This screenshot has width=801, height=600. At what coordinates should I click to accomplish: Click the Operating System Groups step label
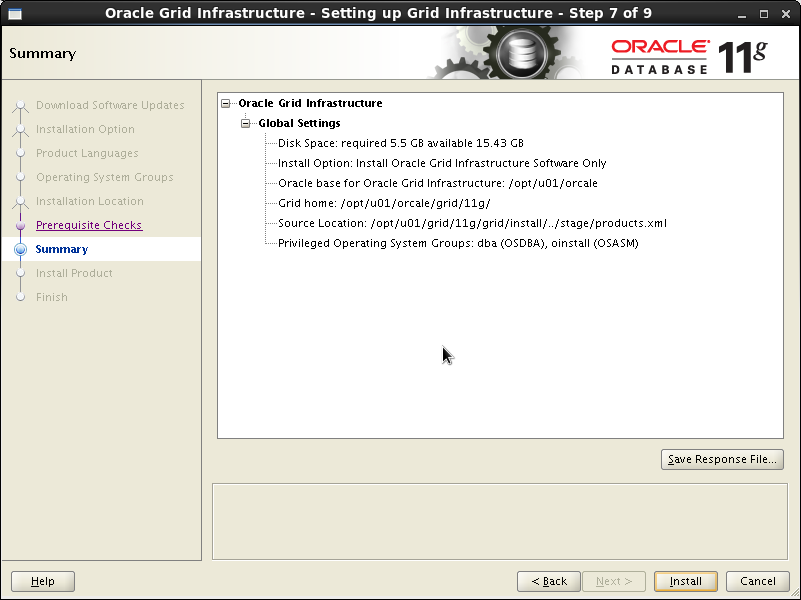point(105,177)
